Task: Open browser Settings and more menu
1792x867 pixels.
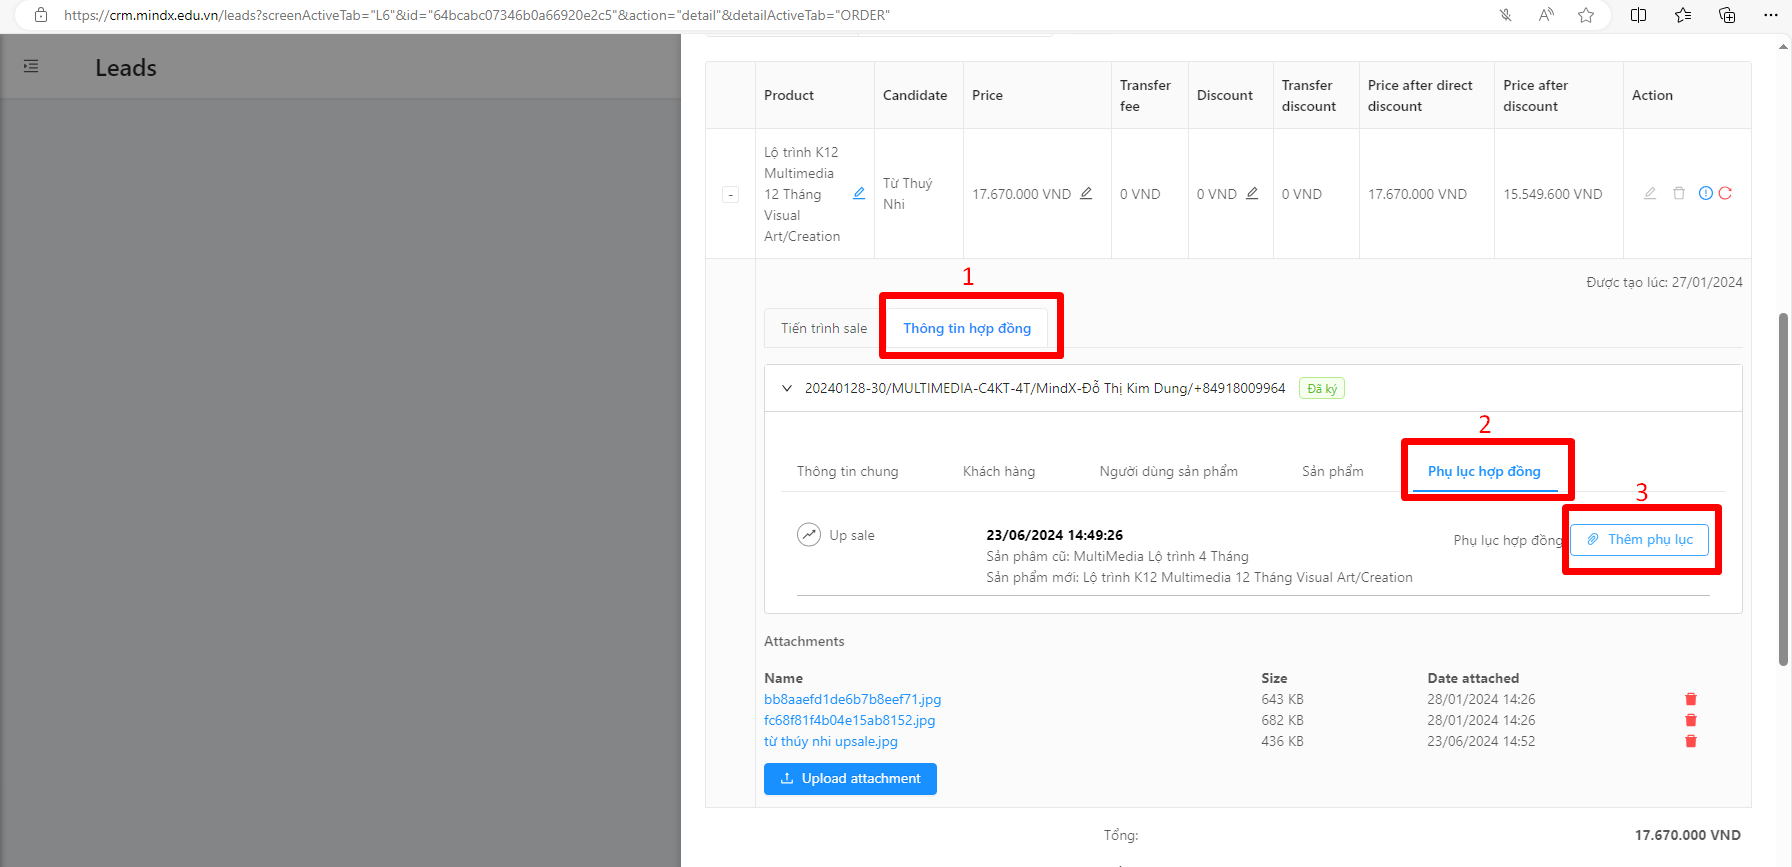Action: (1770, 15)
